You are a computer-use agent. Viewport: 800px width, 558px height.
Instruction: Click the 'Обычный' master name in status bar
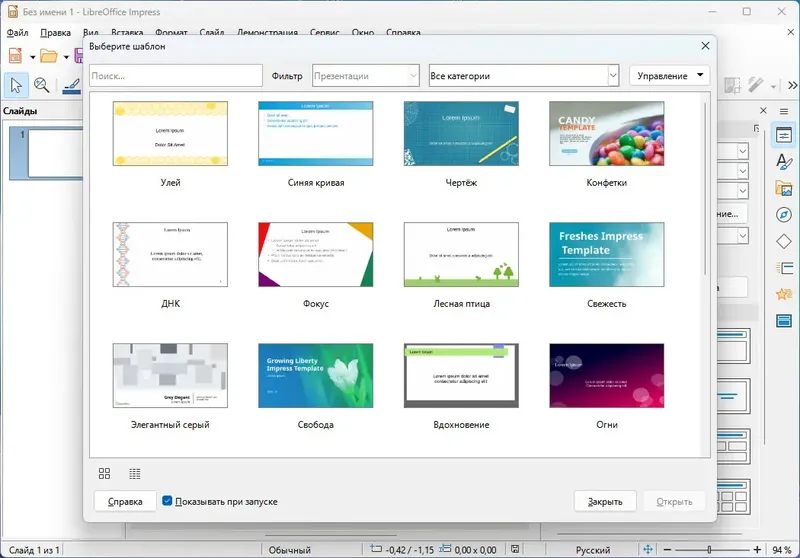(x=289, y=550)
